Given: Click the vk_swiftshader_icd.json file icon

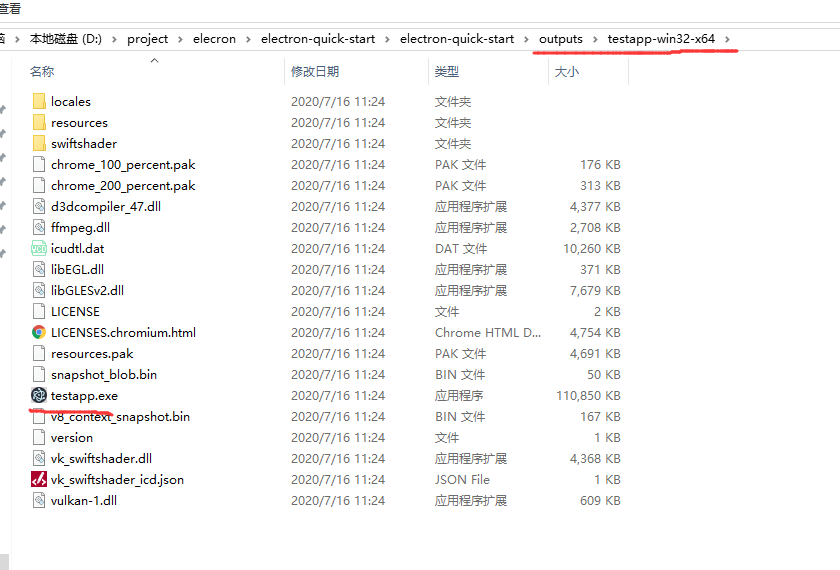Looking at the screenshot, I should point(39,479).
